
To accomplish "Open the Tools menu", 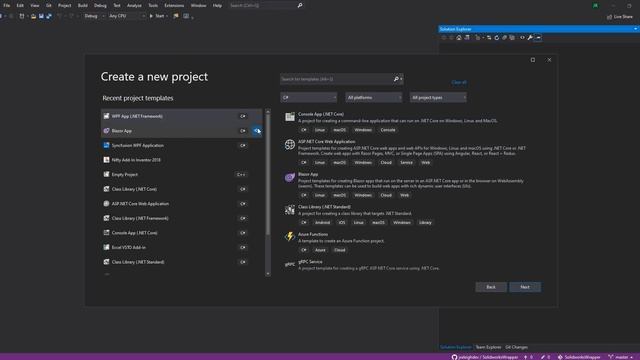I will pos(153,6).
